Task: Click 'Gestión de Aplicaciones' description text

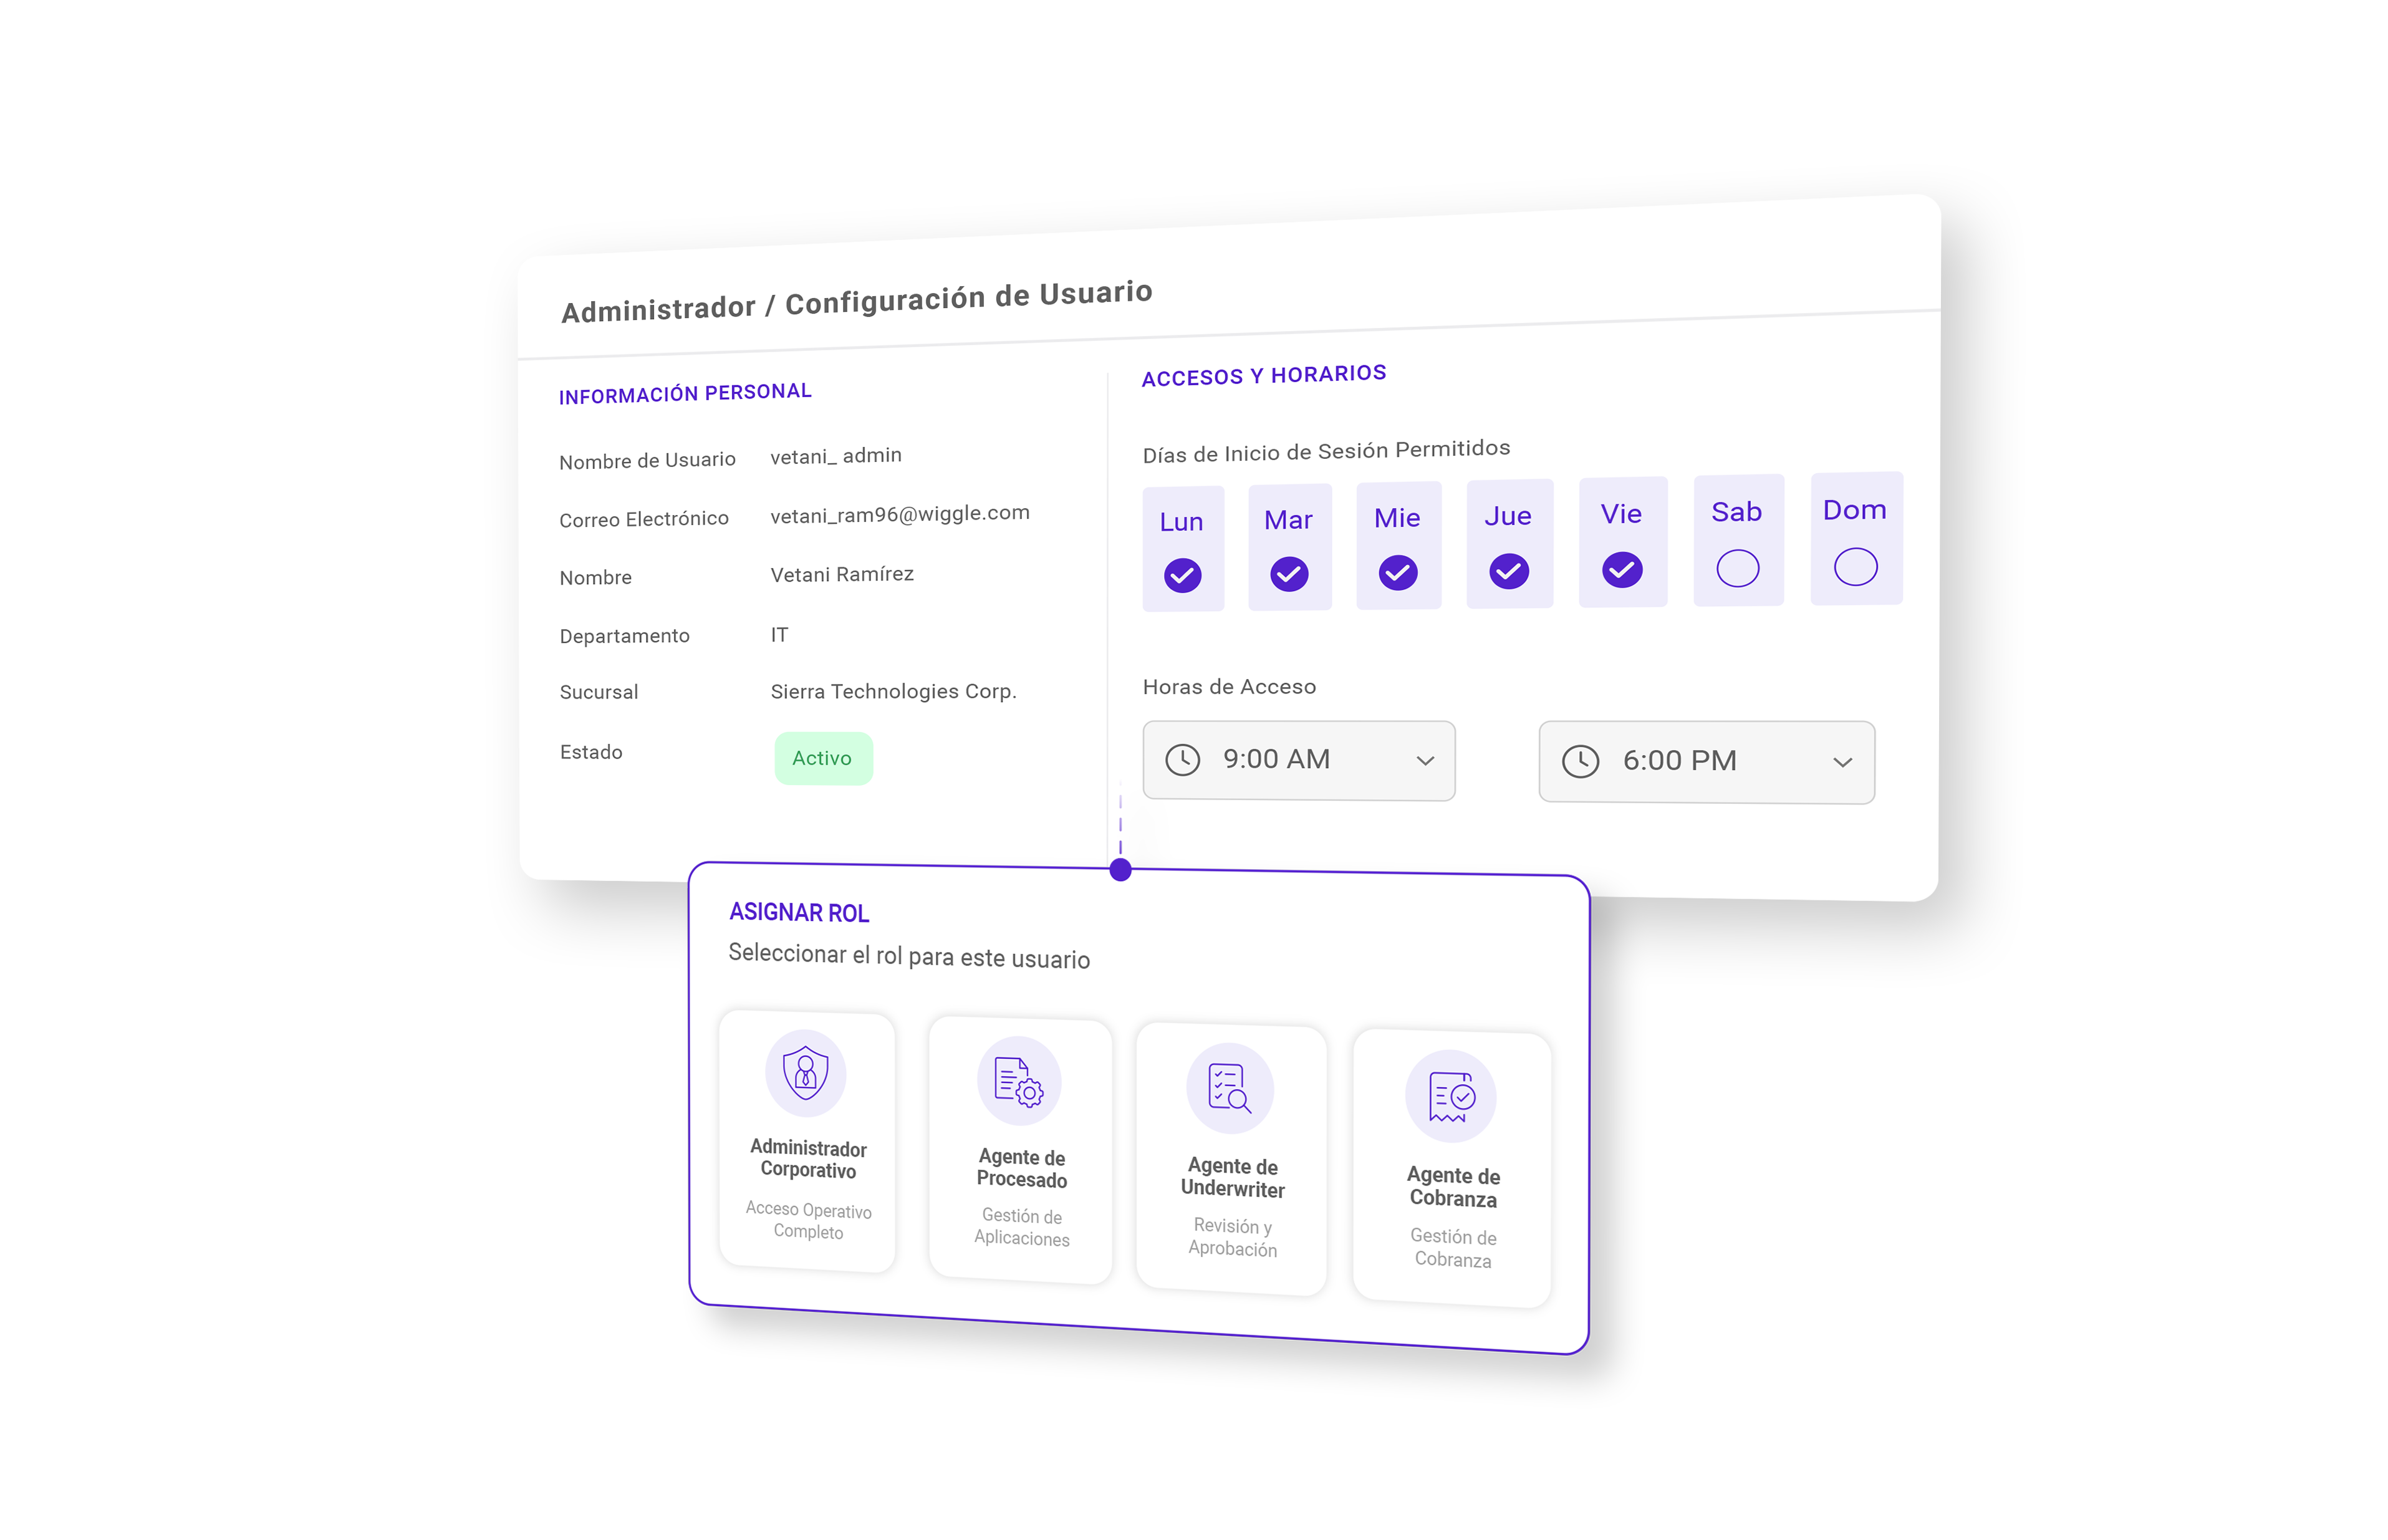Action: 1021,1227
